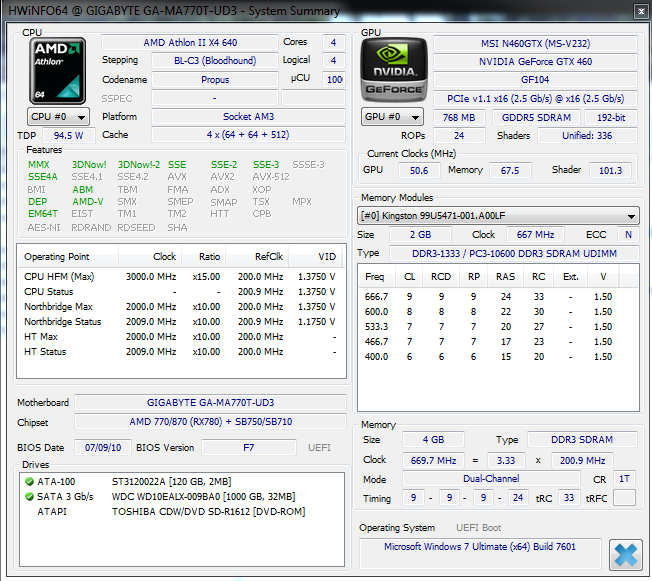Viewport: 652px width, 581px height.
Task: Click the AMD-V feature label
Action: (88, 202)
